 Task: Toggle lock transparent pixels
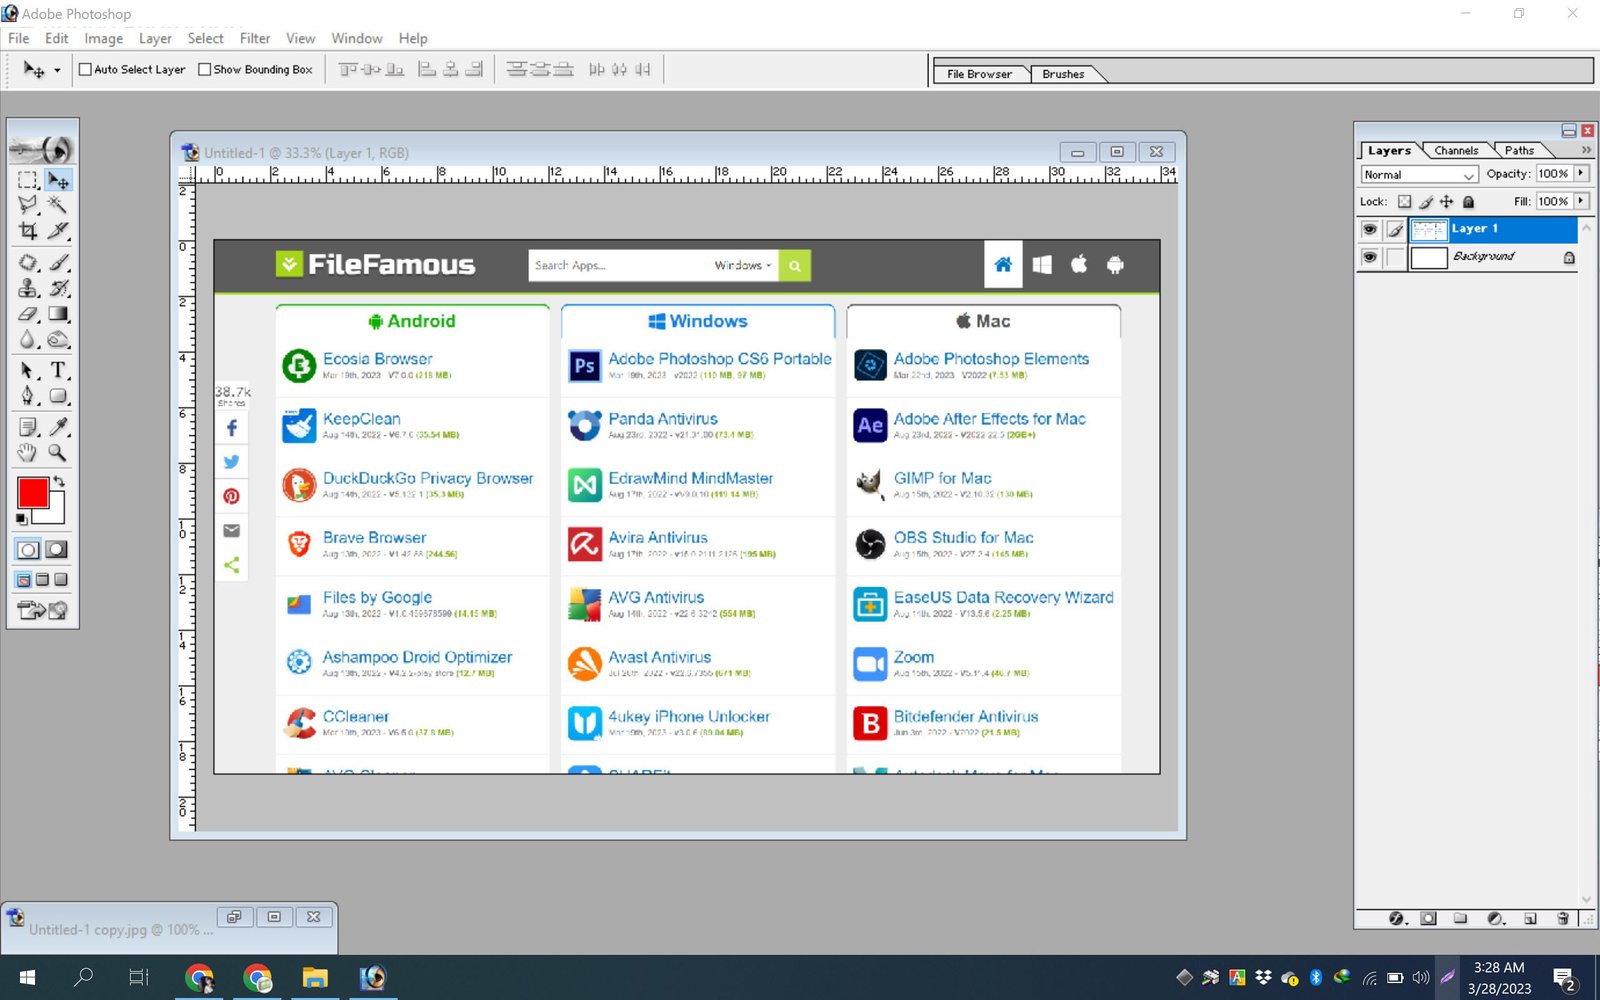pyautogui.click(x=1405, y=202)
